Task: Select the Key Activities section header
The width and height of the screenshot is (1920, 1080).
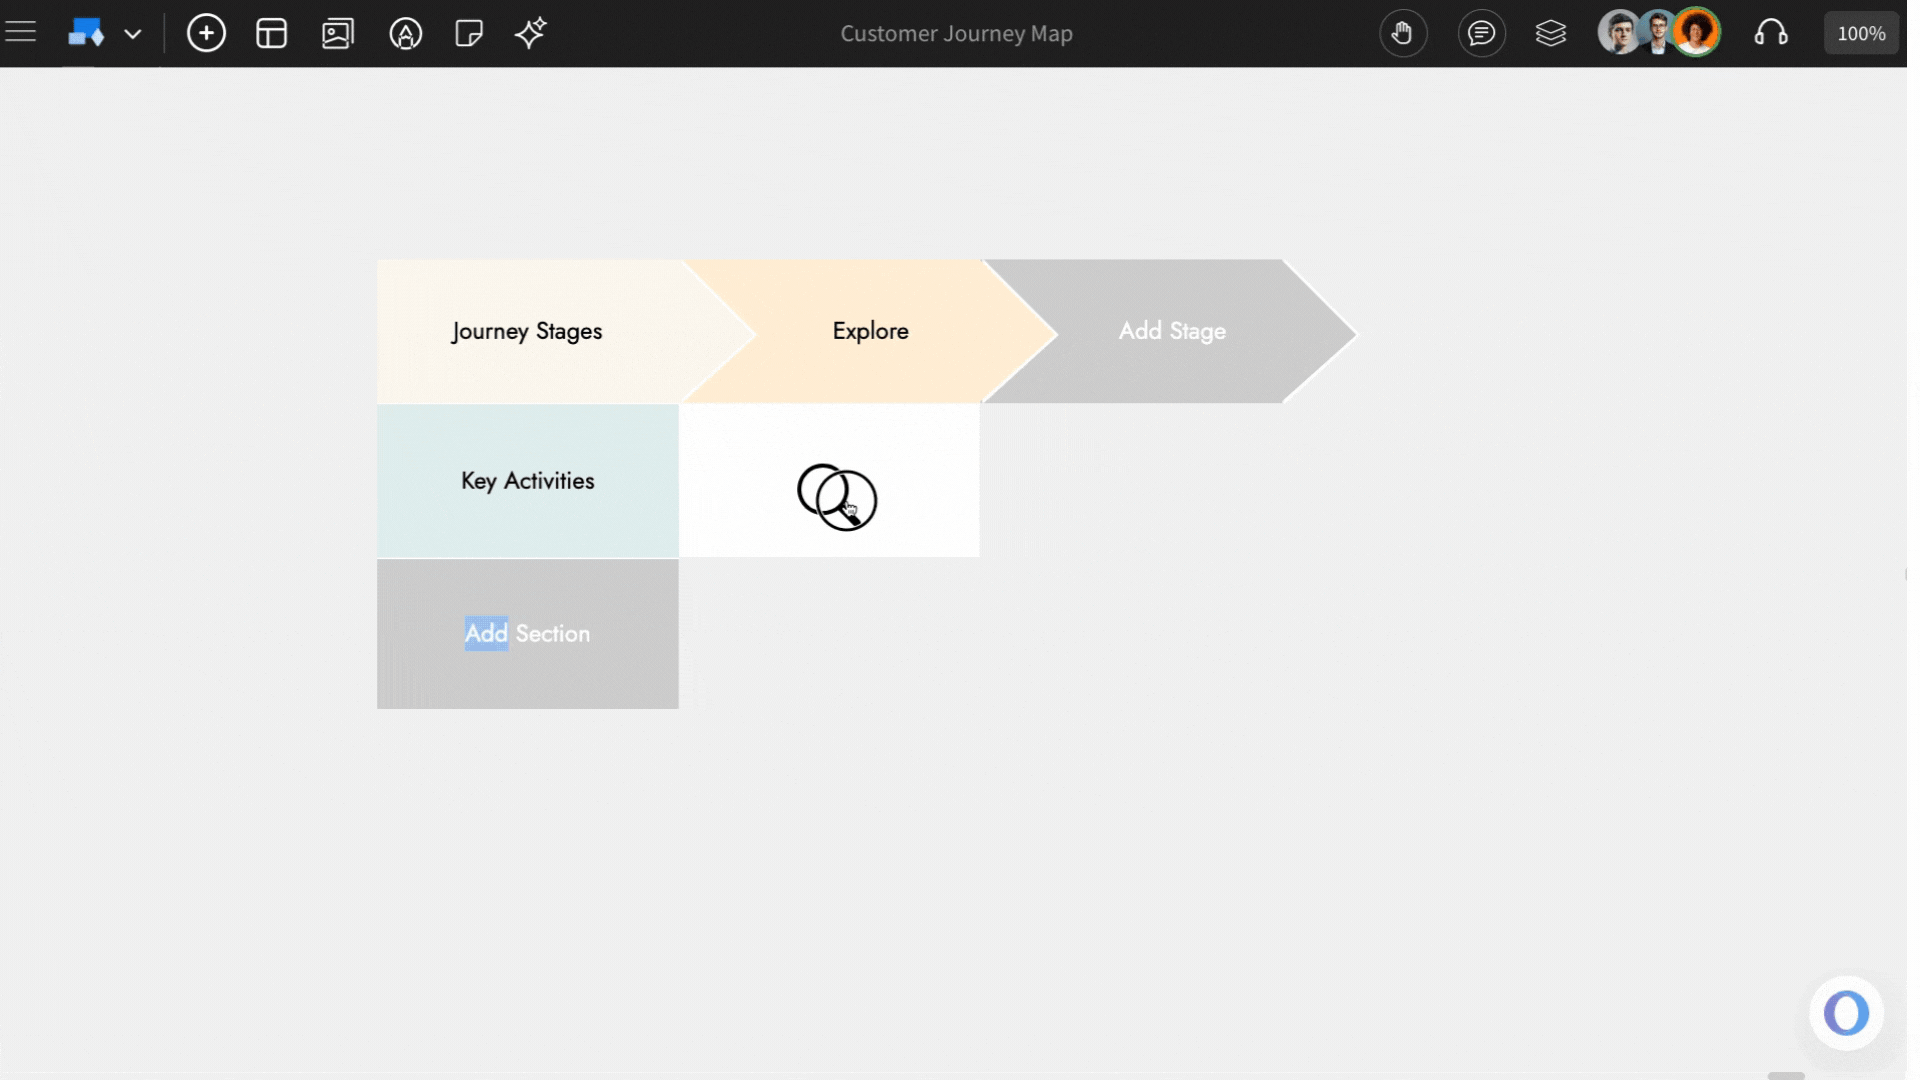Action: 527,481
